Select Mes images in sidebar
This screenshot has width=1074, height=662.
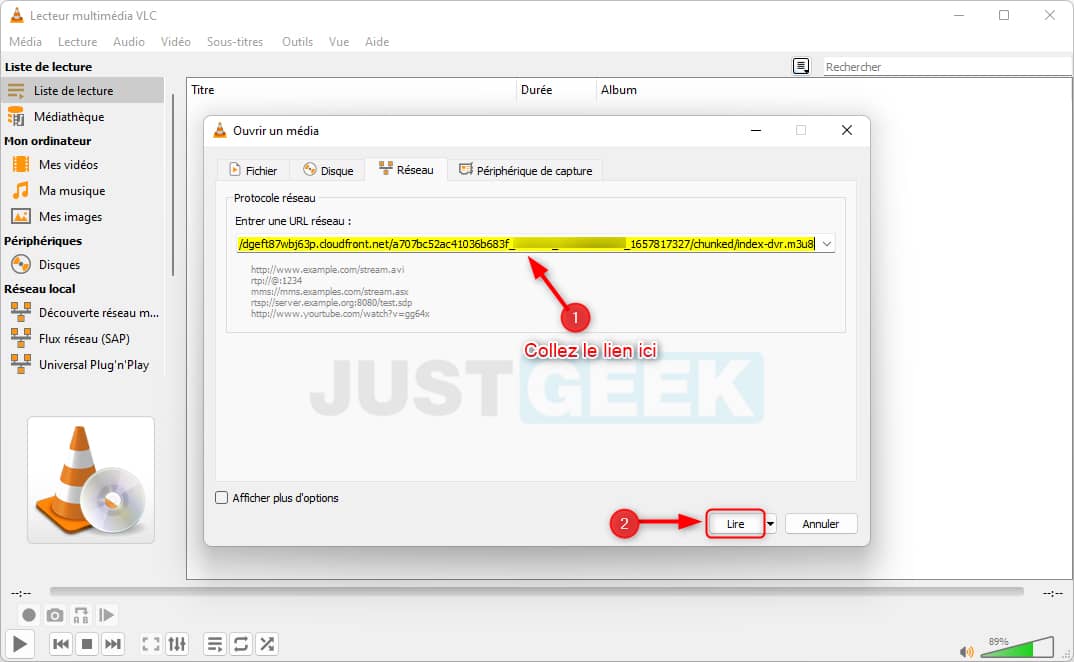(x=82, y=217)
